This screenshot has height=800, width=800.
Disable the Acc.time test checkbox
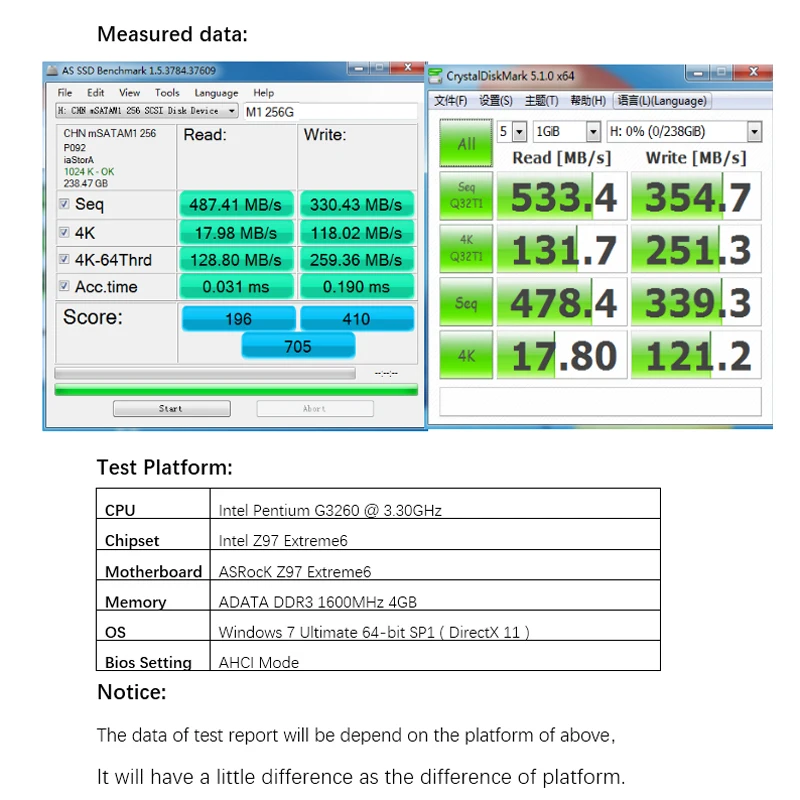pos(64,286)
